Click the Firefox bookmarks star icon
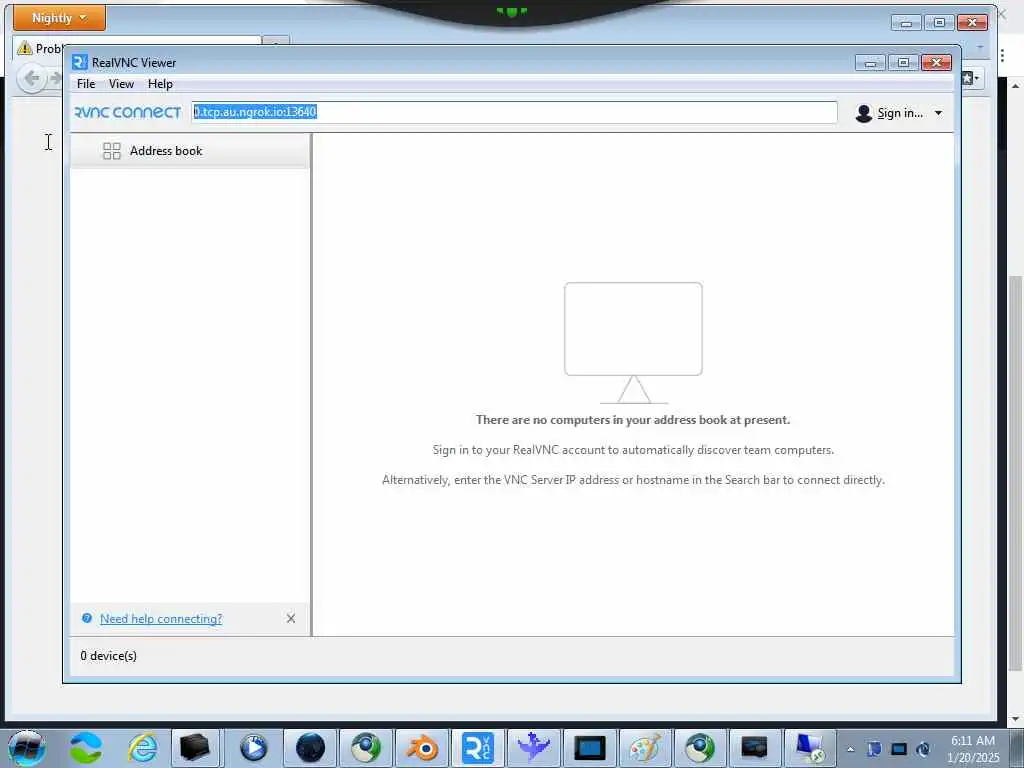Screen dimensions: 1024x768 click(x=969, y=78)
